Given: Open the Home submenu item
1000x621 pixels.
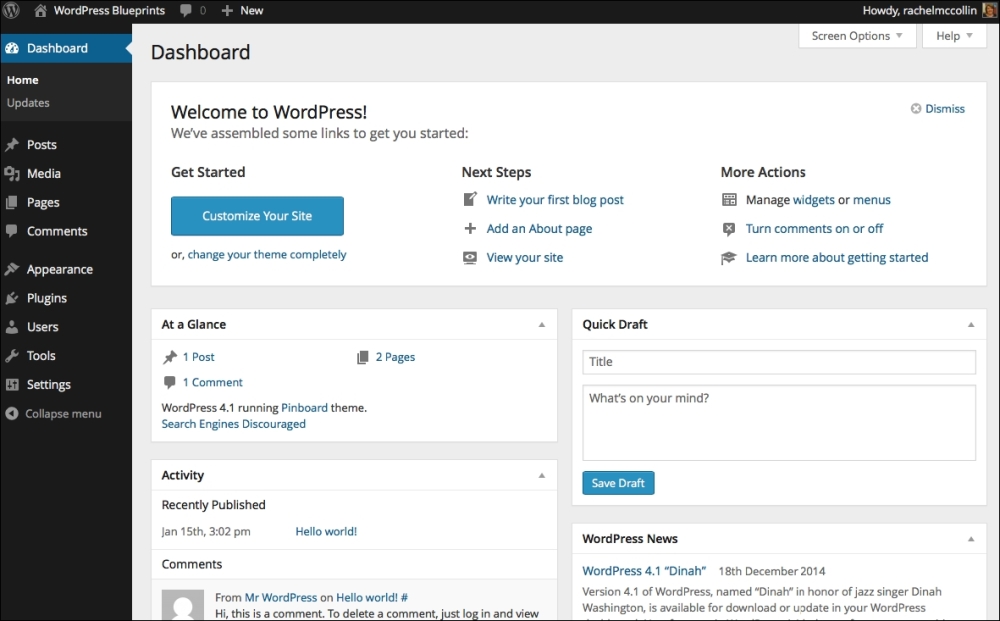Looking at the screenshot, I should coord(22,80).
